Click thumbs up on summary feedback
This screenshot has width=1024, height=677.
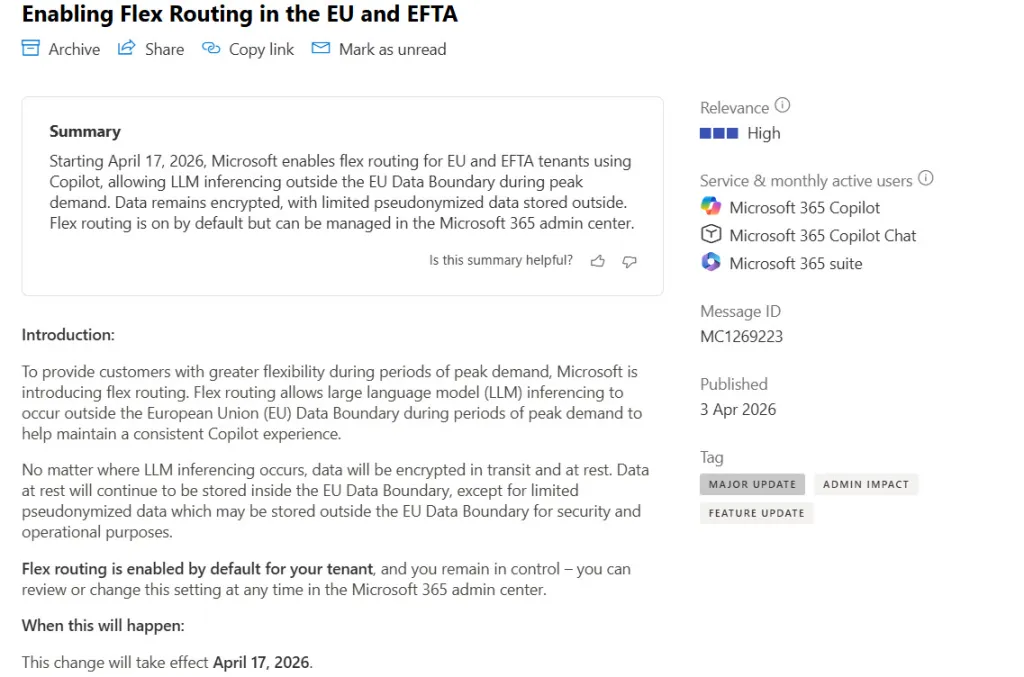click(598, 261)
